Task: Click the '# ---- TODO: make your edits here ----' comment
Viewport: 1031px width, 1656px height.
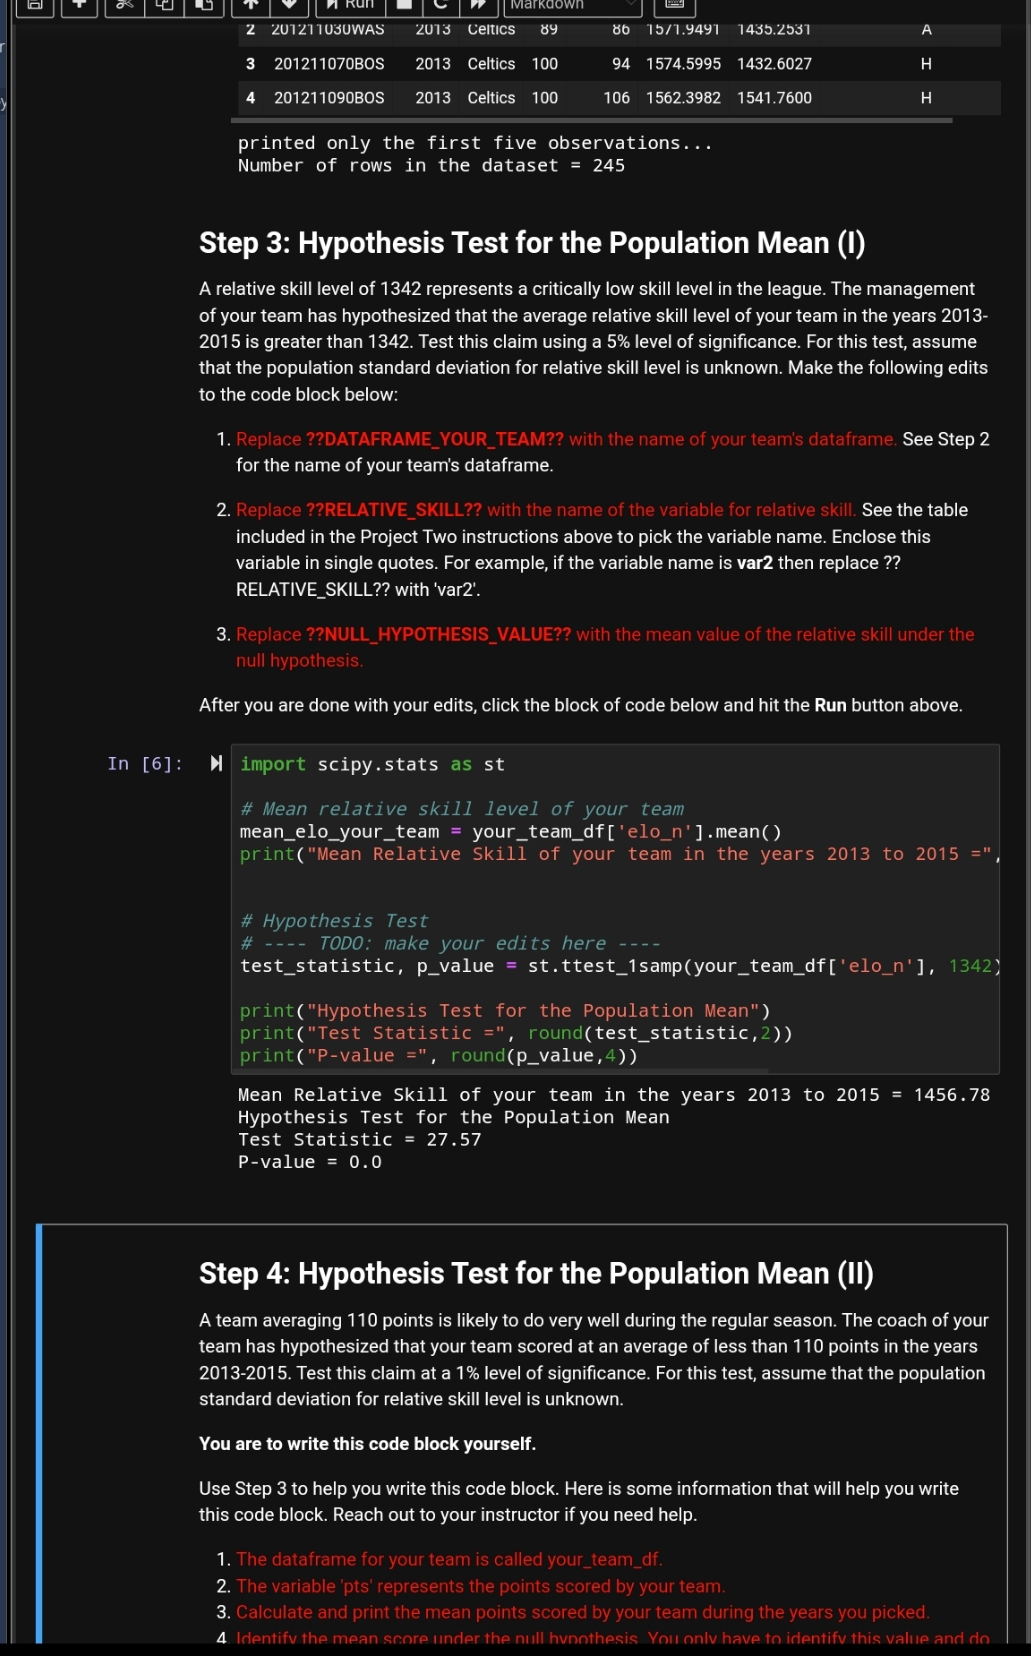Action: (450, 943)
